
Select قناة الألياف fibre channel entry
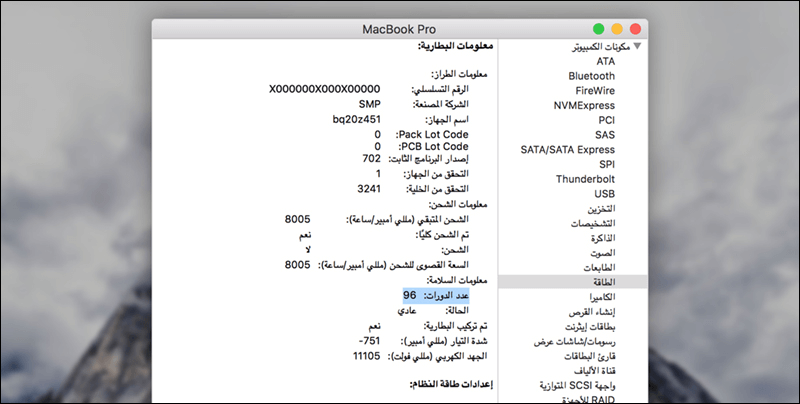[595, 371]
